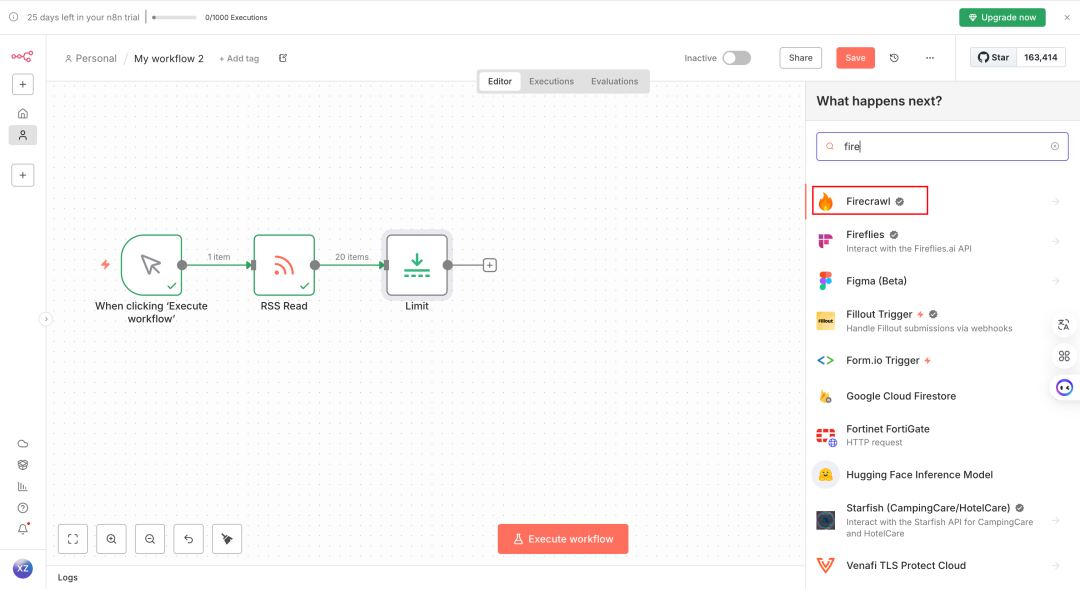Click the Share button
Viewport: 1080px width, 589px height.
(x=800, y=58)
